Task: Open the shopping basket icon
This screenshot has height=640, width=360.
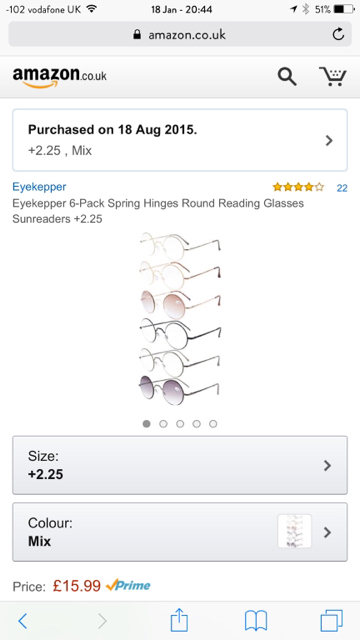Action: 333,77
